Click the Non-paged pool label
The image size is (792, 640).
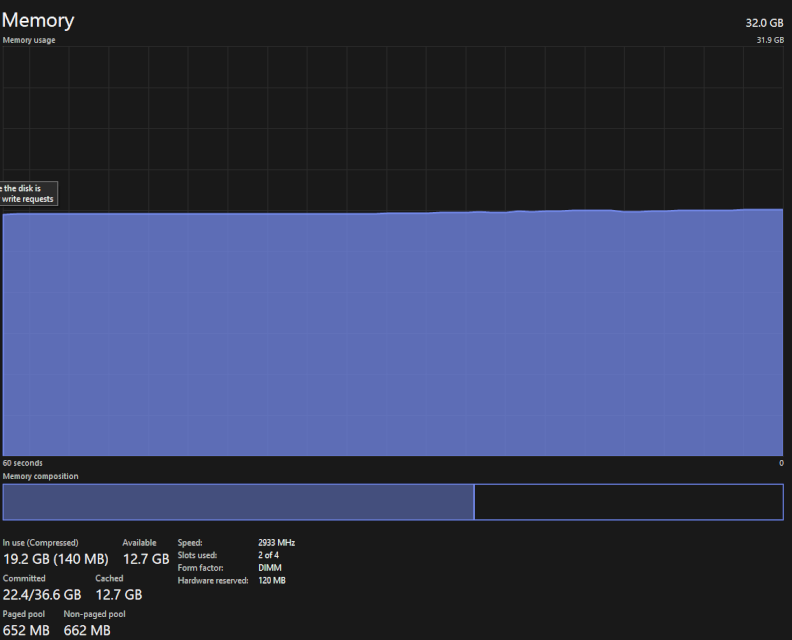(94, 614)
